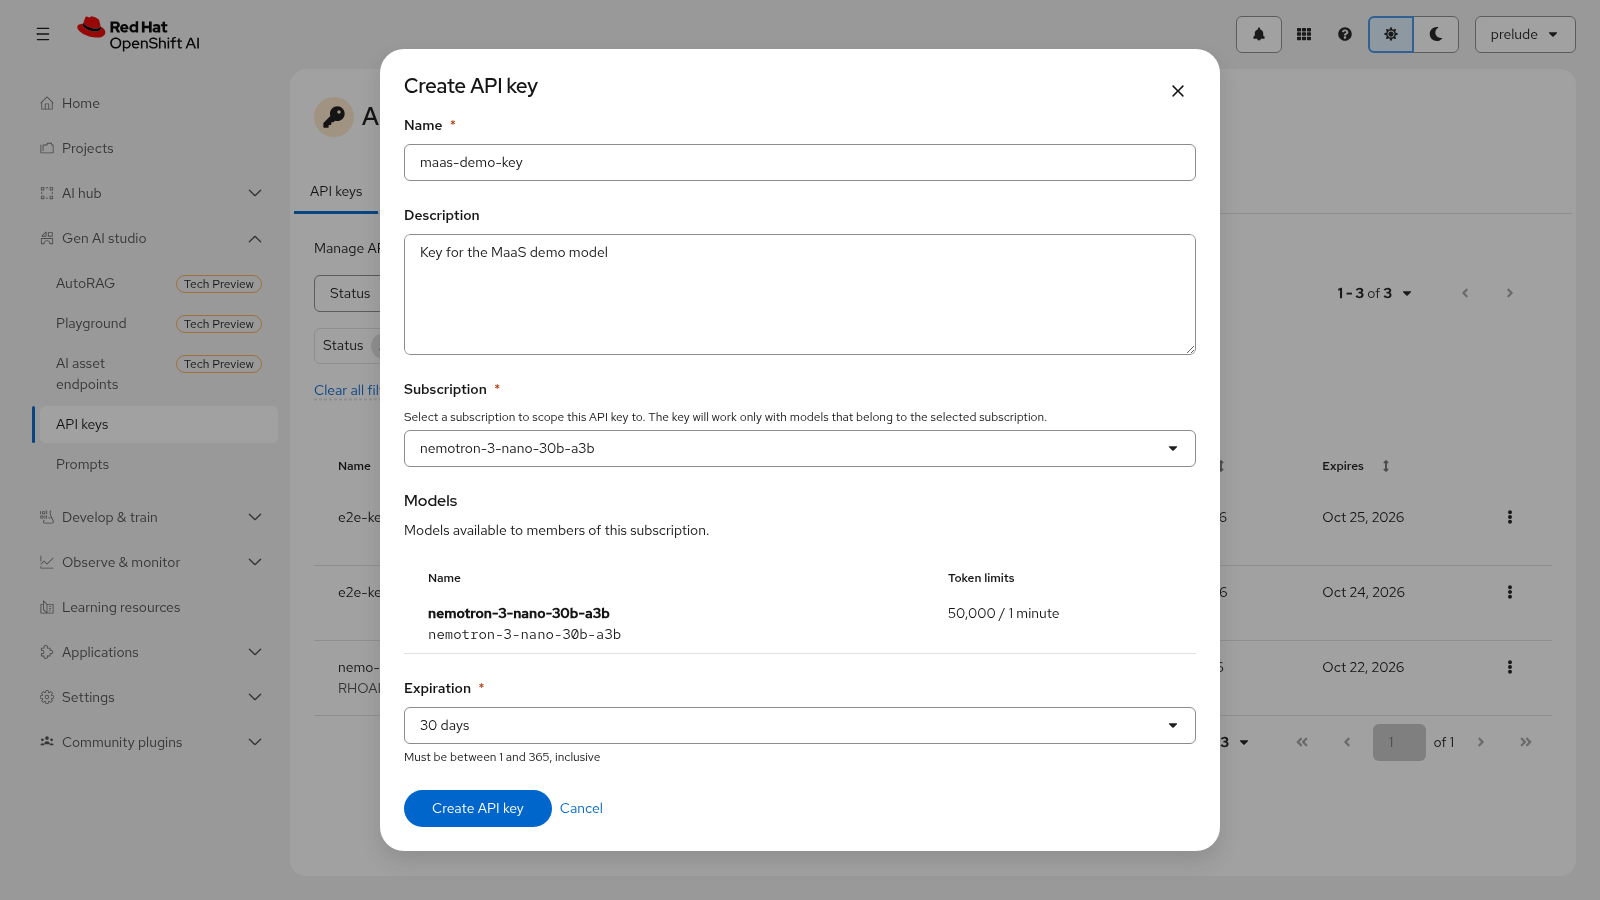Select the API keys tab
Viewport: 1600px width, 900px height.
click(x=336, y=191)
